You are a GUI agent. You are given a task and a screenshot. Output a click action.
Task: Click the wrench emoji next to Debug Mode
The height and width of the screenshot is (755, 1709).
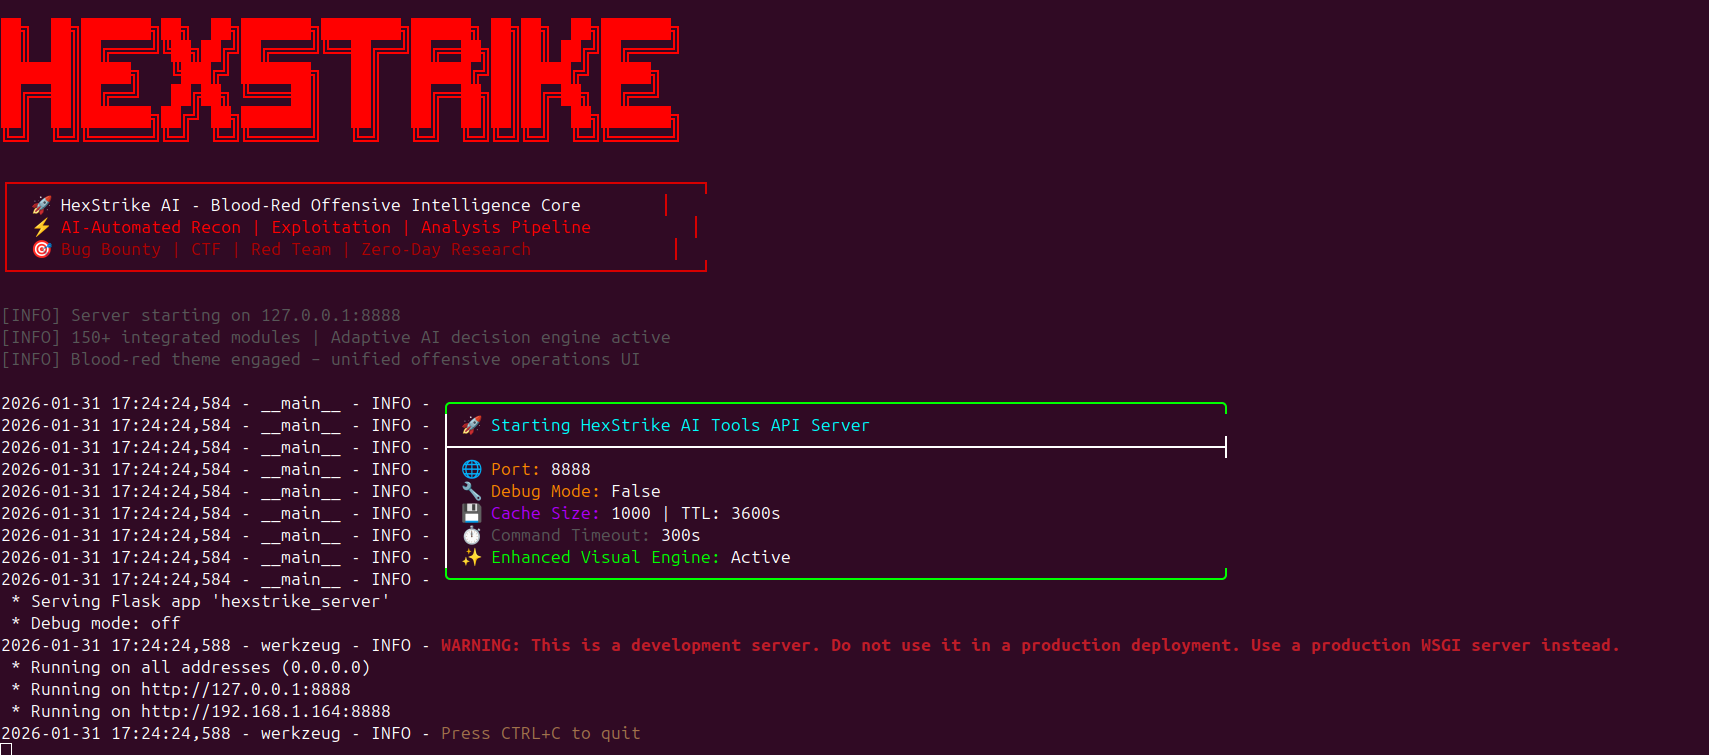point(471,491)
